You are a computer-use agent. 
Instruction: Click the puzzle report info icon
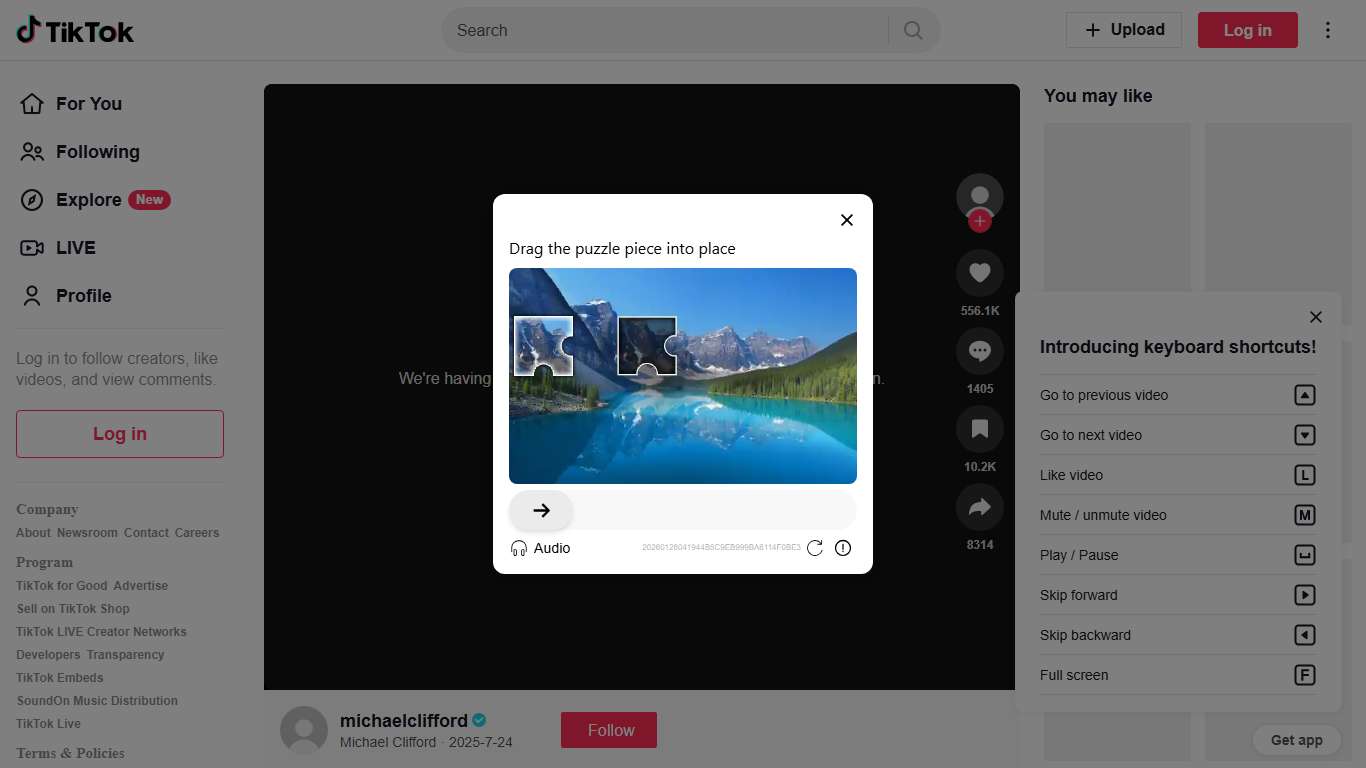843,548
